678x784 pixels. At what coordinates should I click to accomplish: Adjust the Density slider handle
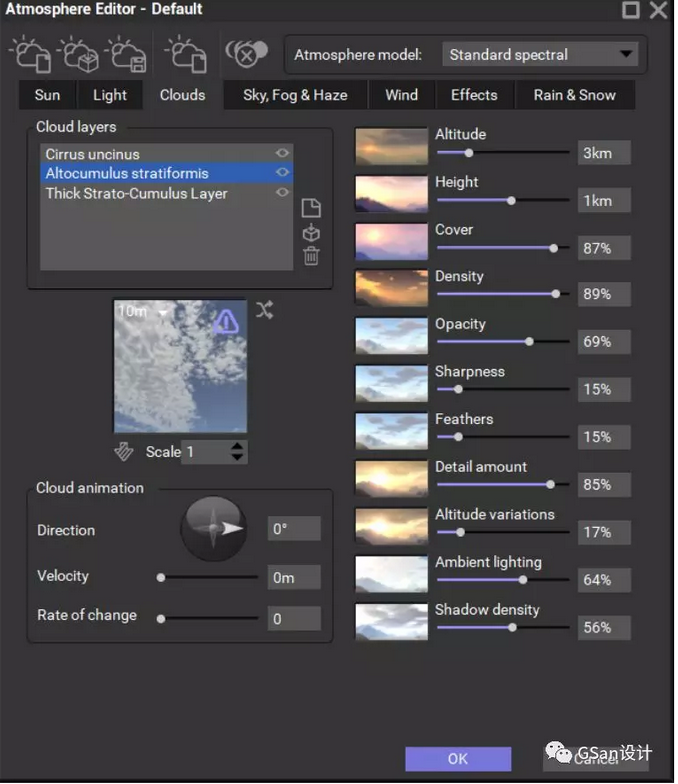(556, 294)
